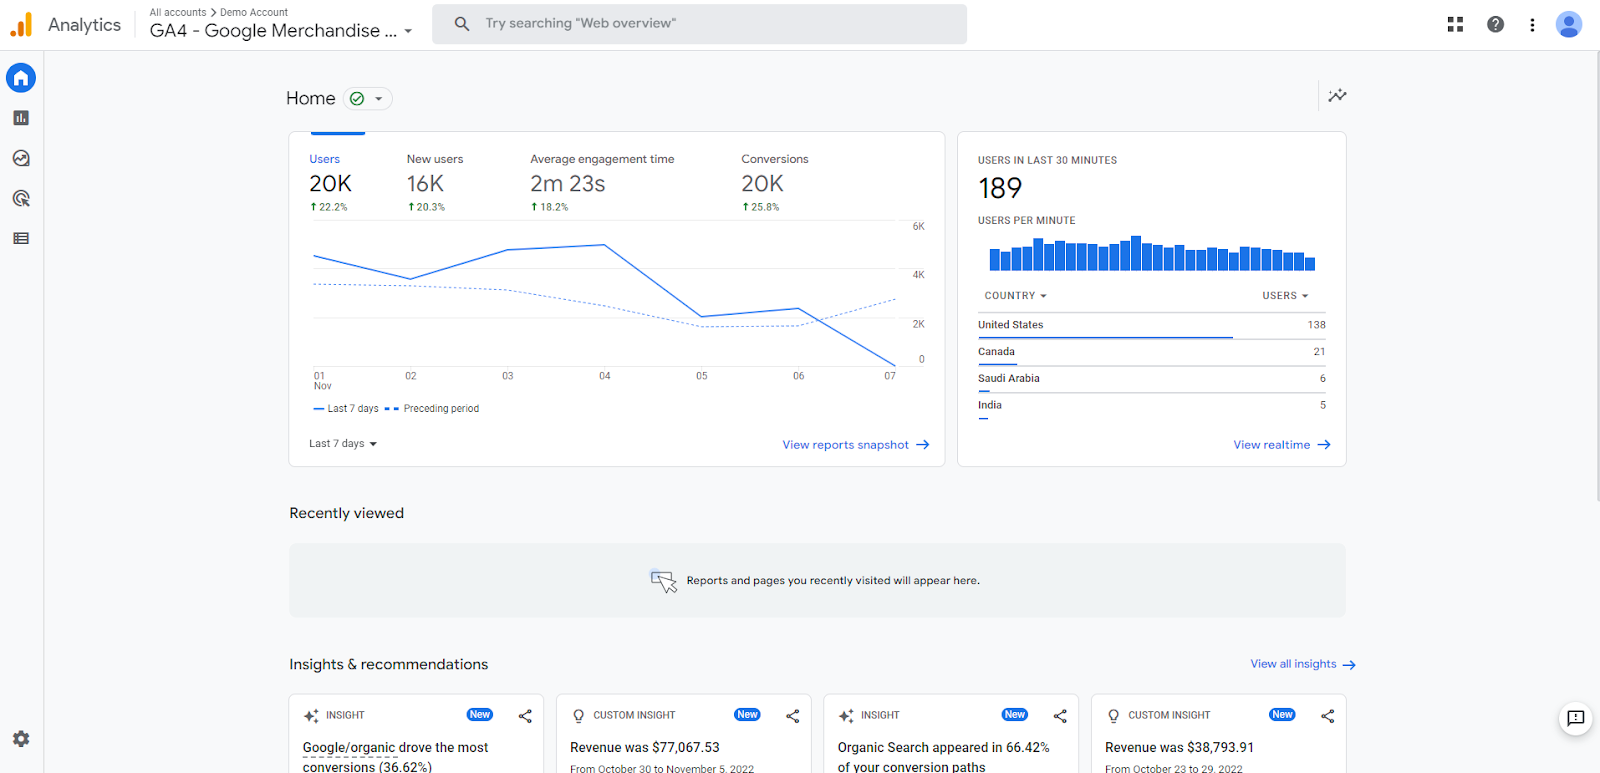Expand the property selector dropdown arrow

(408, 32)
